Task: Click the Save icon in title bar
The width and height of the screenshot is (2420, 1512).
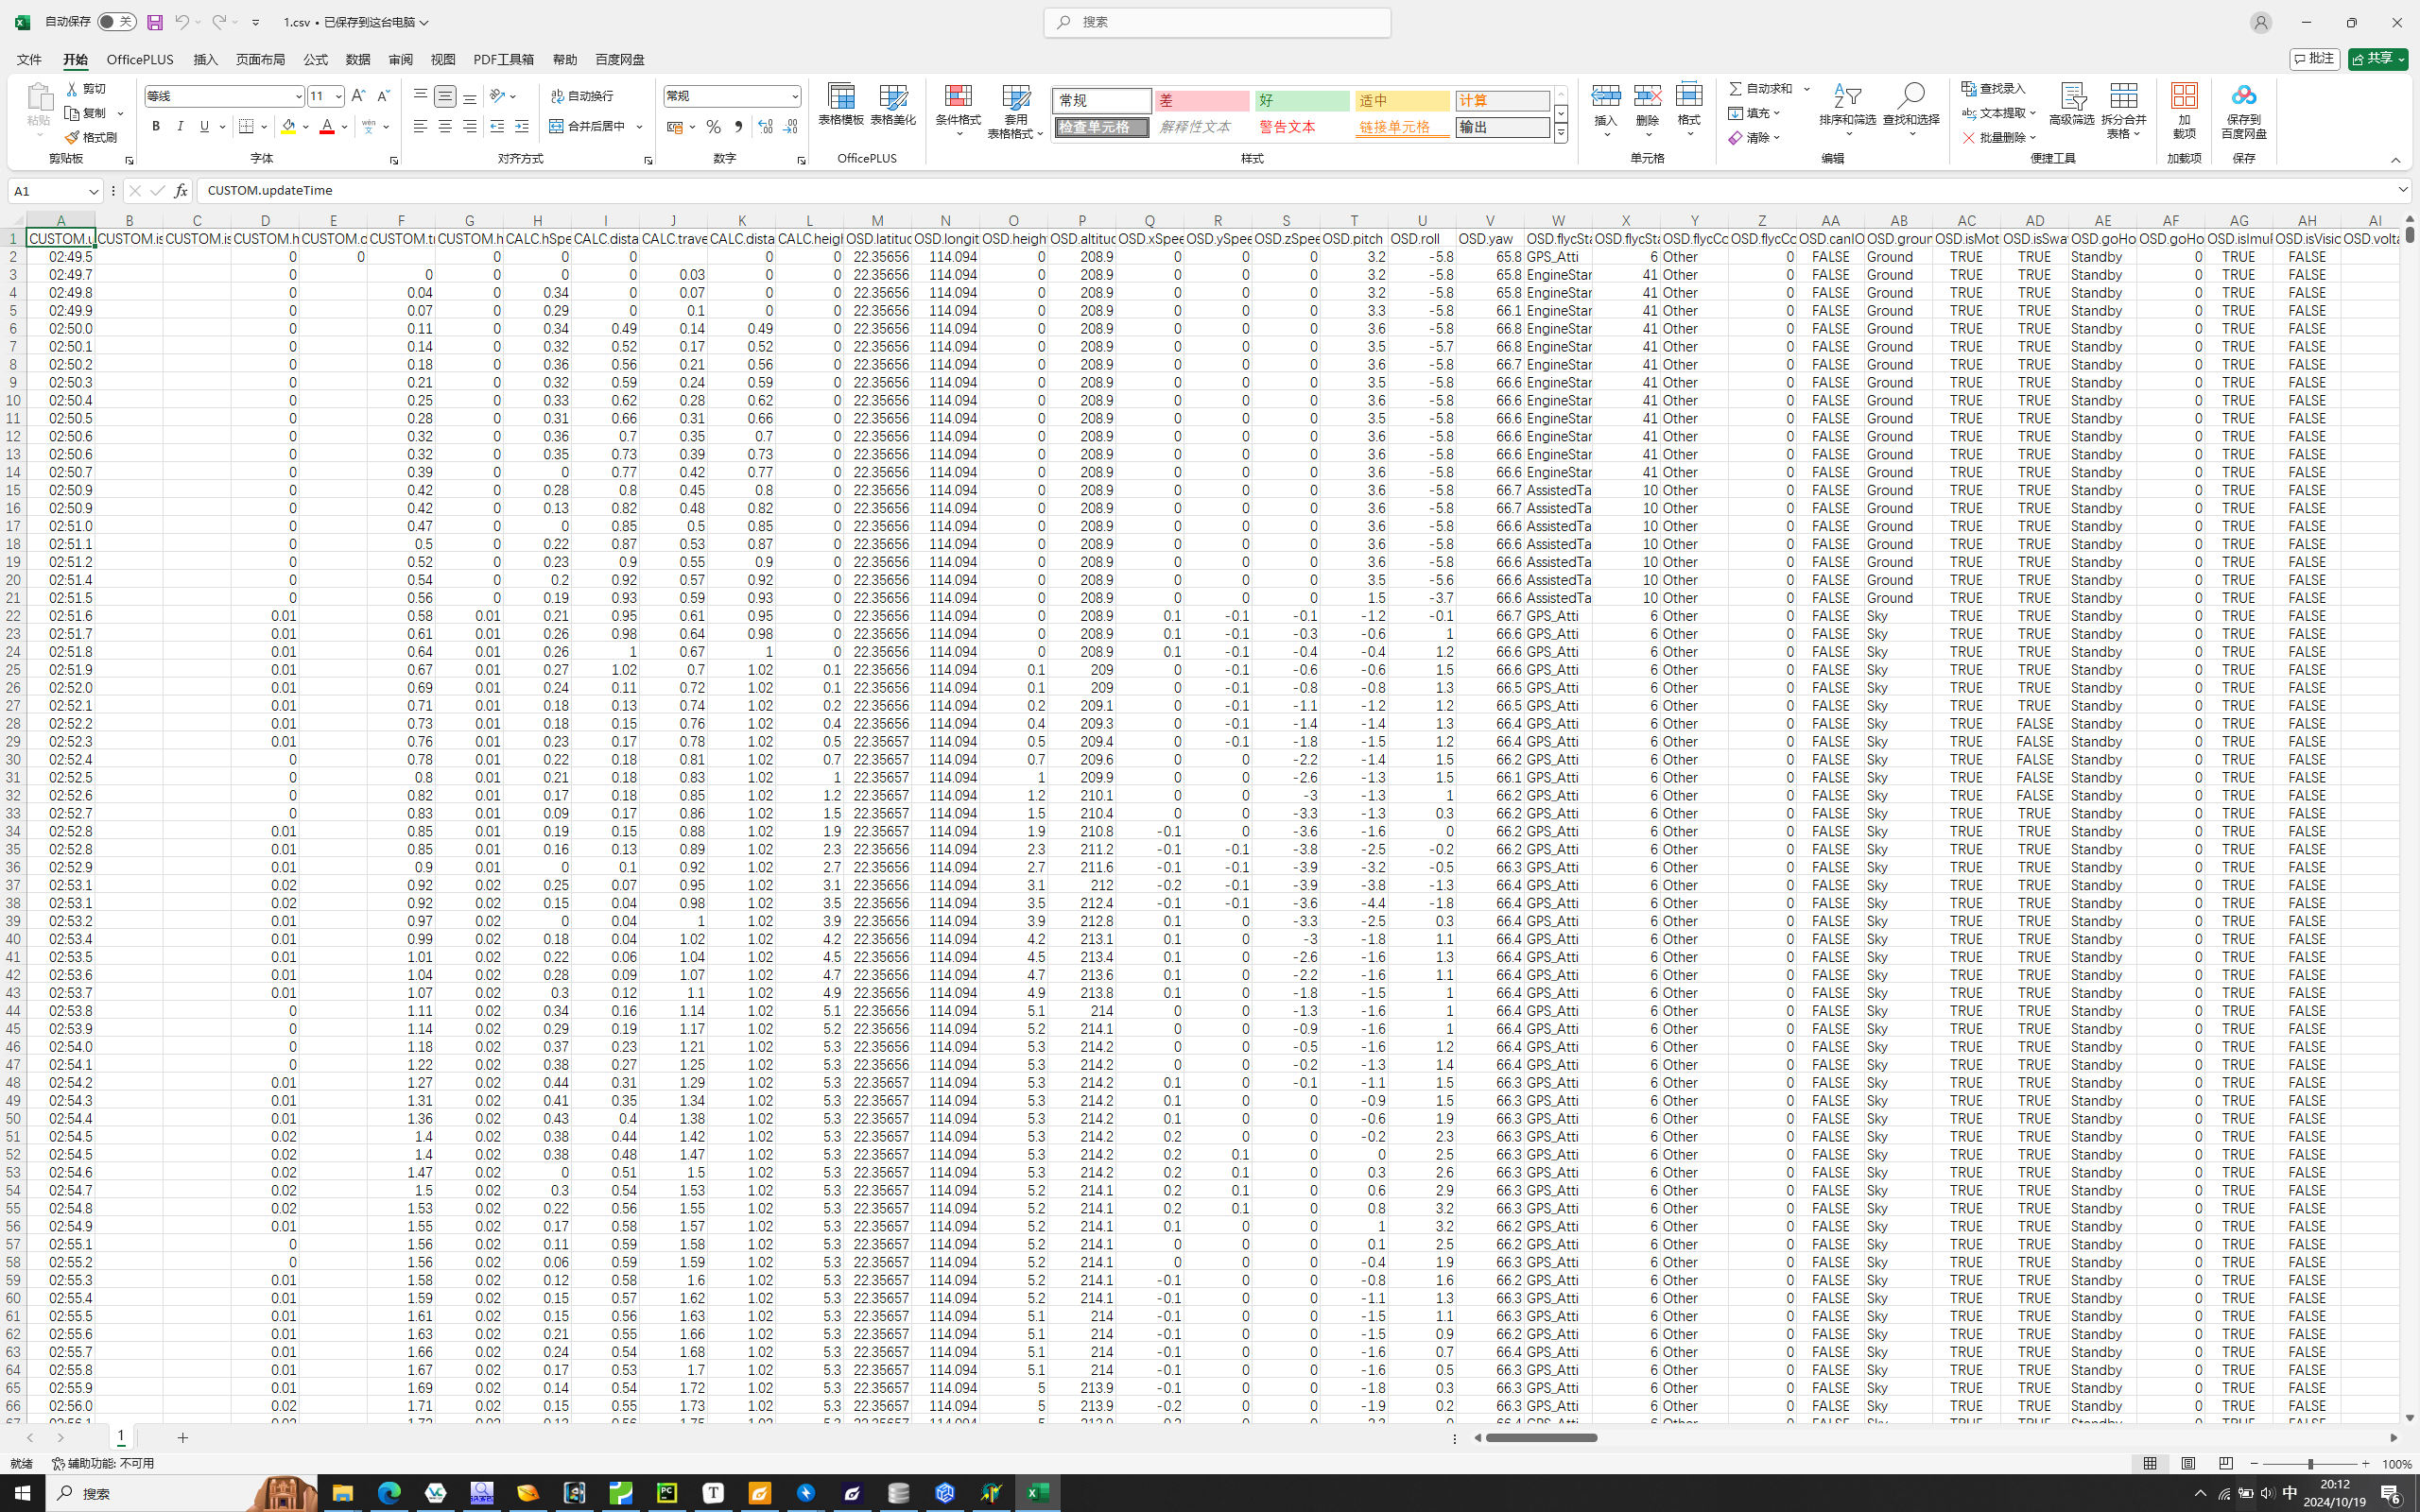Action: 154,22
